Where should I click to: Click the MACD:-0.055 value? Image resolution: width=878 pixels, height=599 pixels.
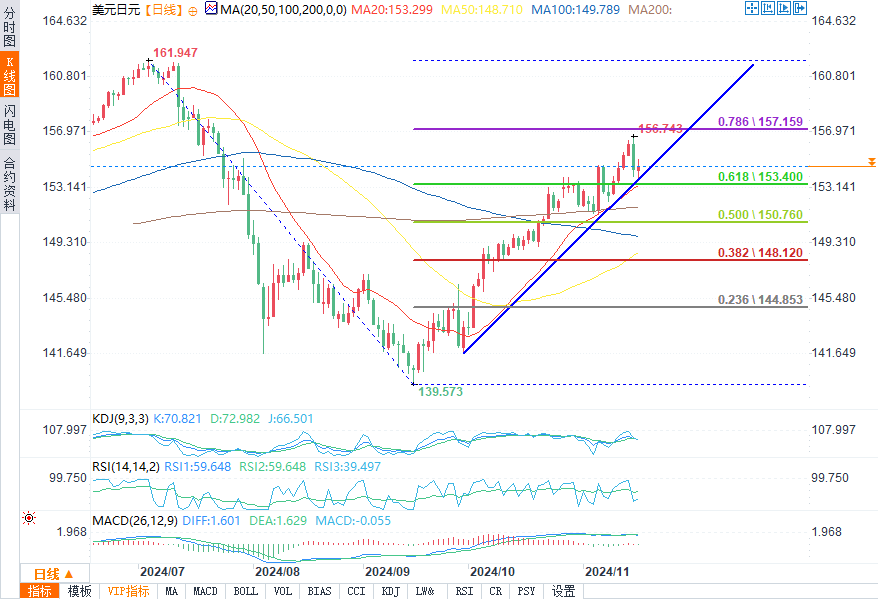(353, 521)
